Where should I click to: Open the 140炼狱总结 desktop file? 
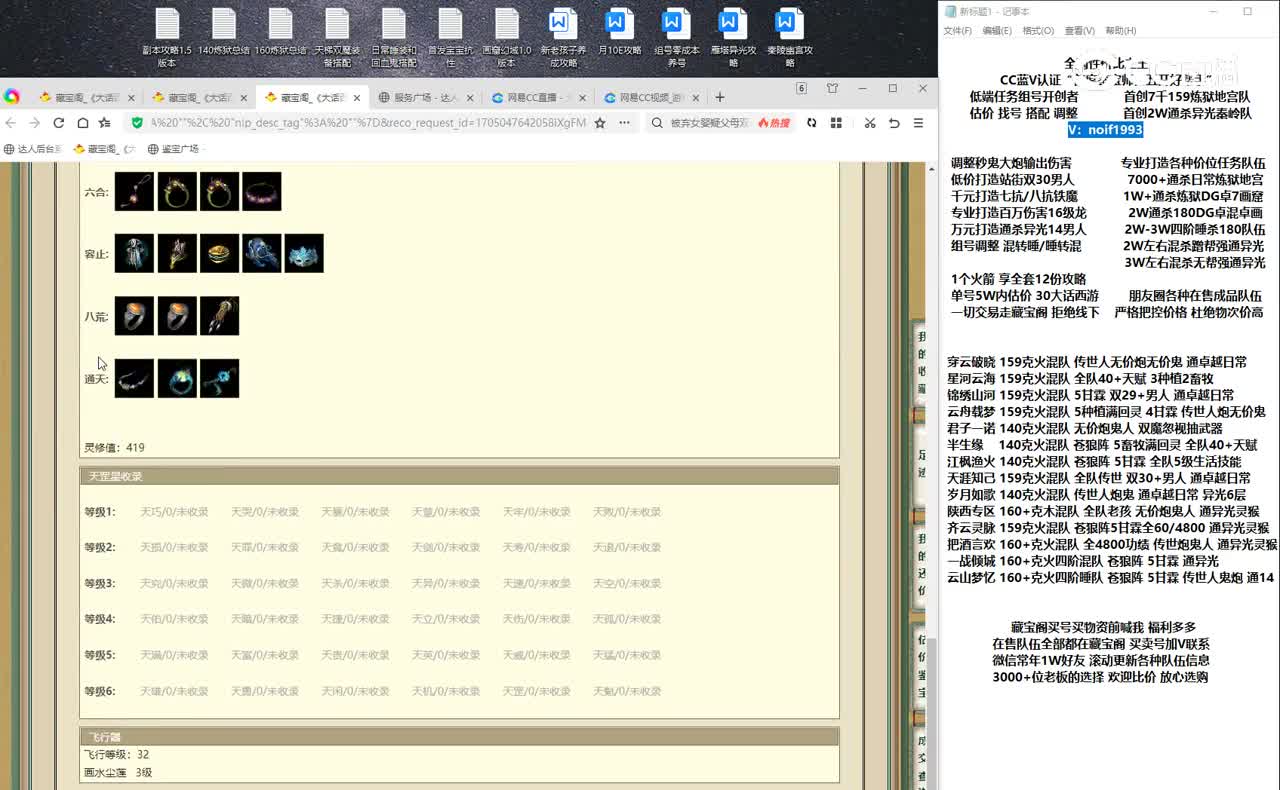pyautogui.click(x=224, y=33)
